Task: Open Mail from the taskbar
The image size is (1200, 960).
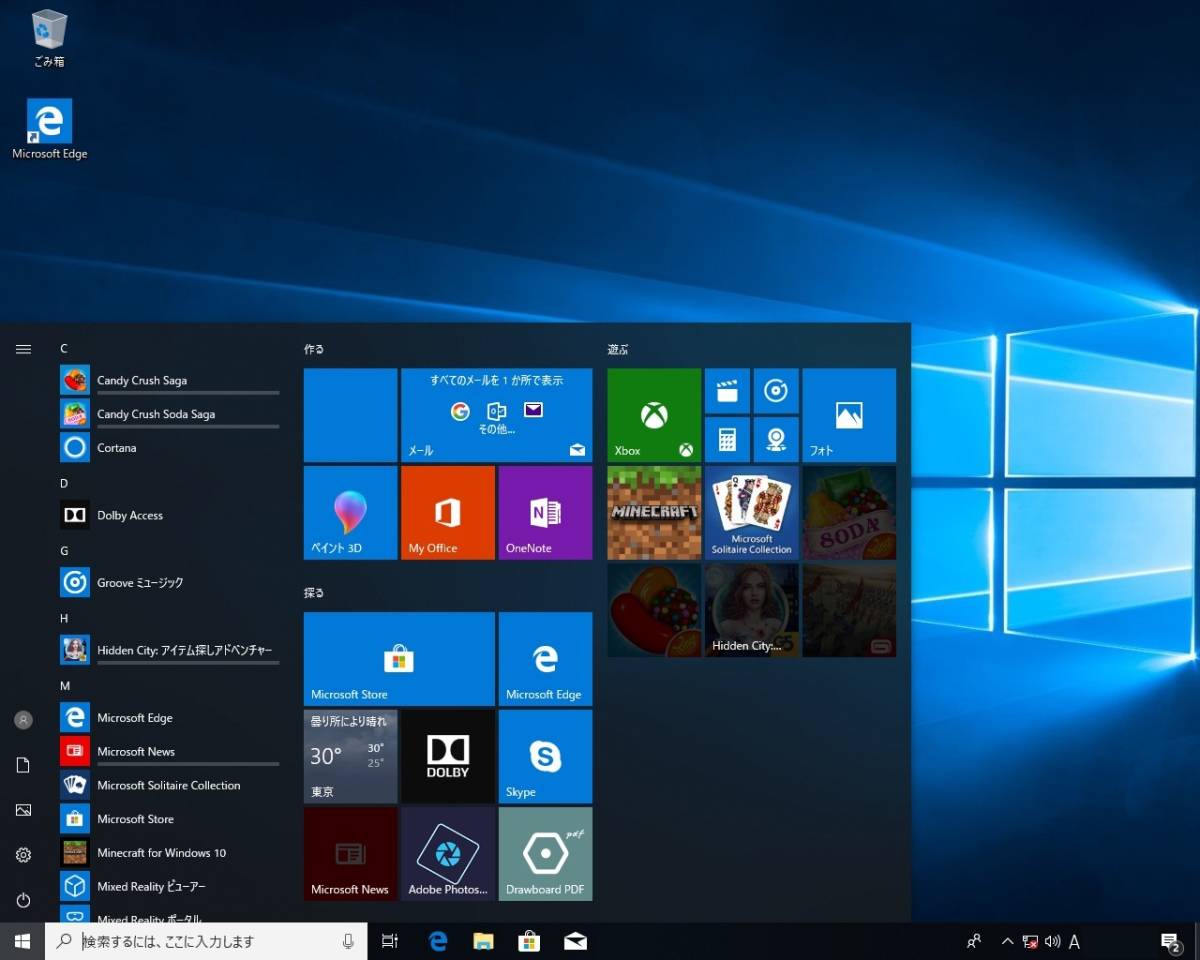Action: [x=575, y=941]
